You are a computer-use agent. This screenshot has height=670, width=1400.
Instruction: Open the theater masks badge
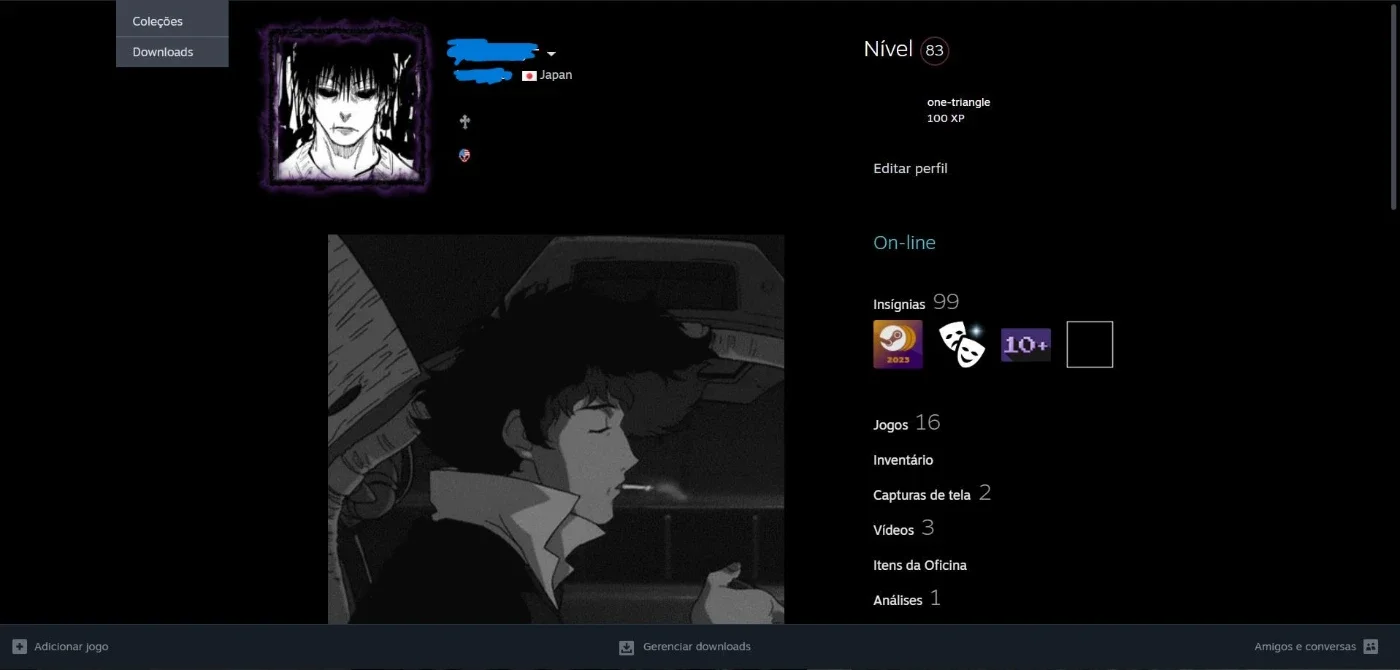click(x=962, y=344)
